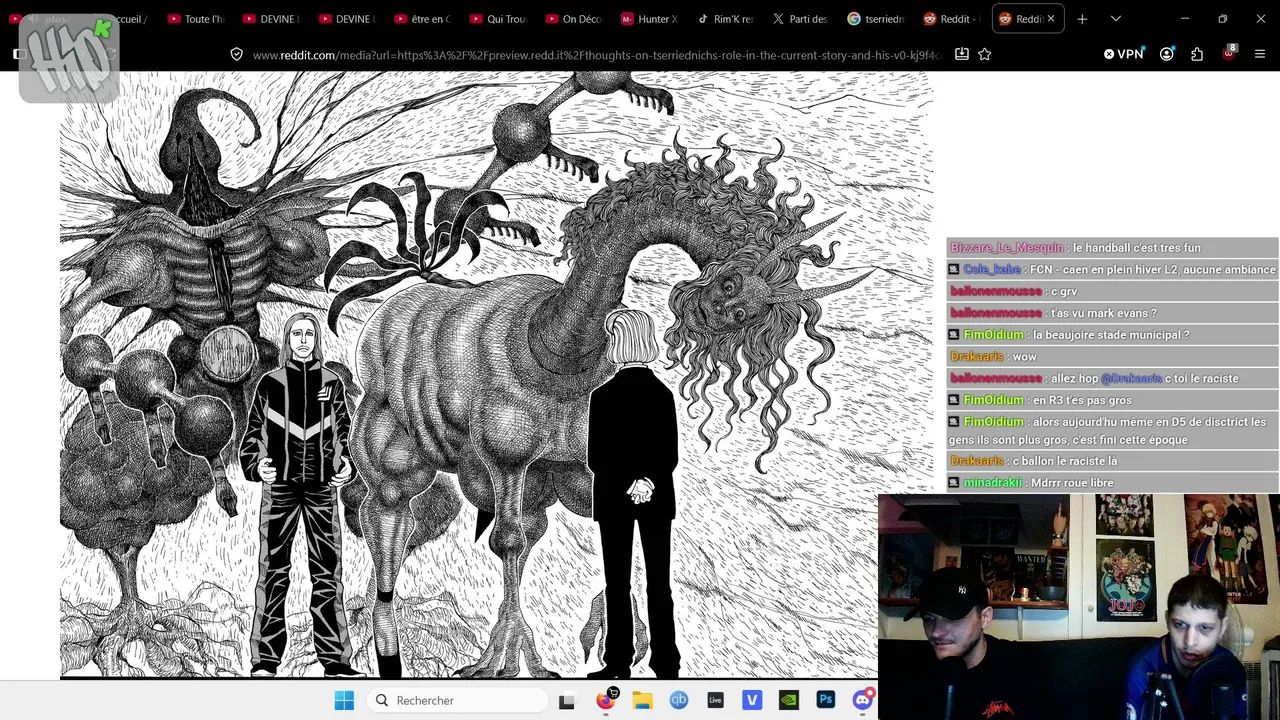Viewport: 1280px width, 720px height.
Task: Switch to the Rim'K TikTok tab
Action: [x=725, y=19]
